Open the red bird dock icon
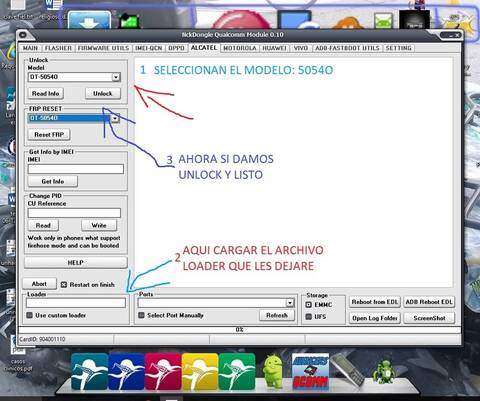The width and height of the screenshot is (480, 401). click(163, 372)
